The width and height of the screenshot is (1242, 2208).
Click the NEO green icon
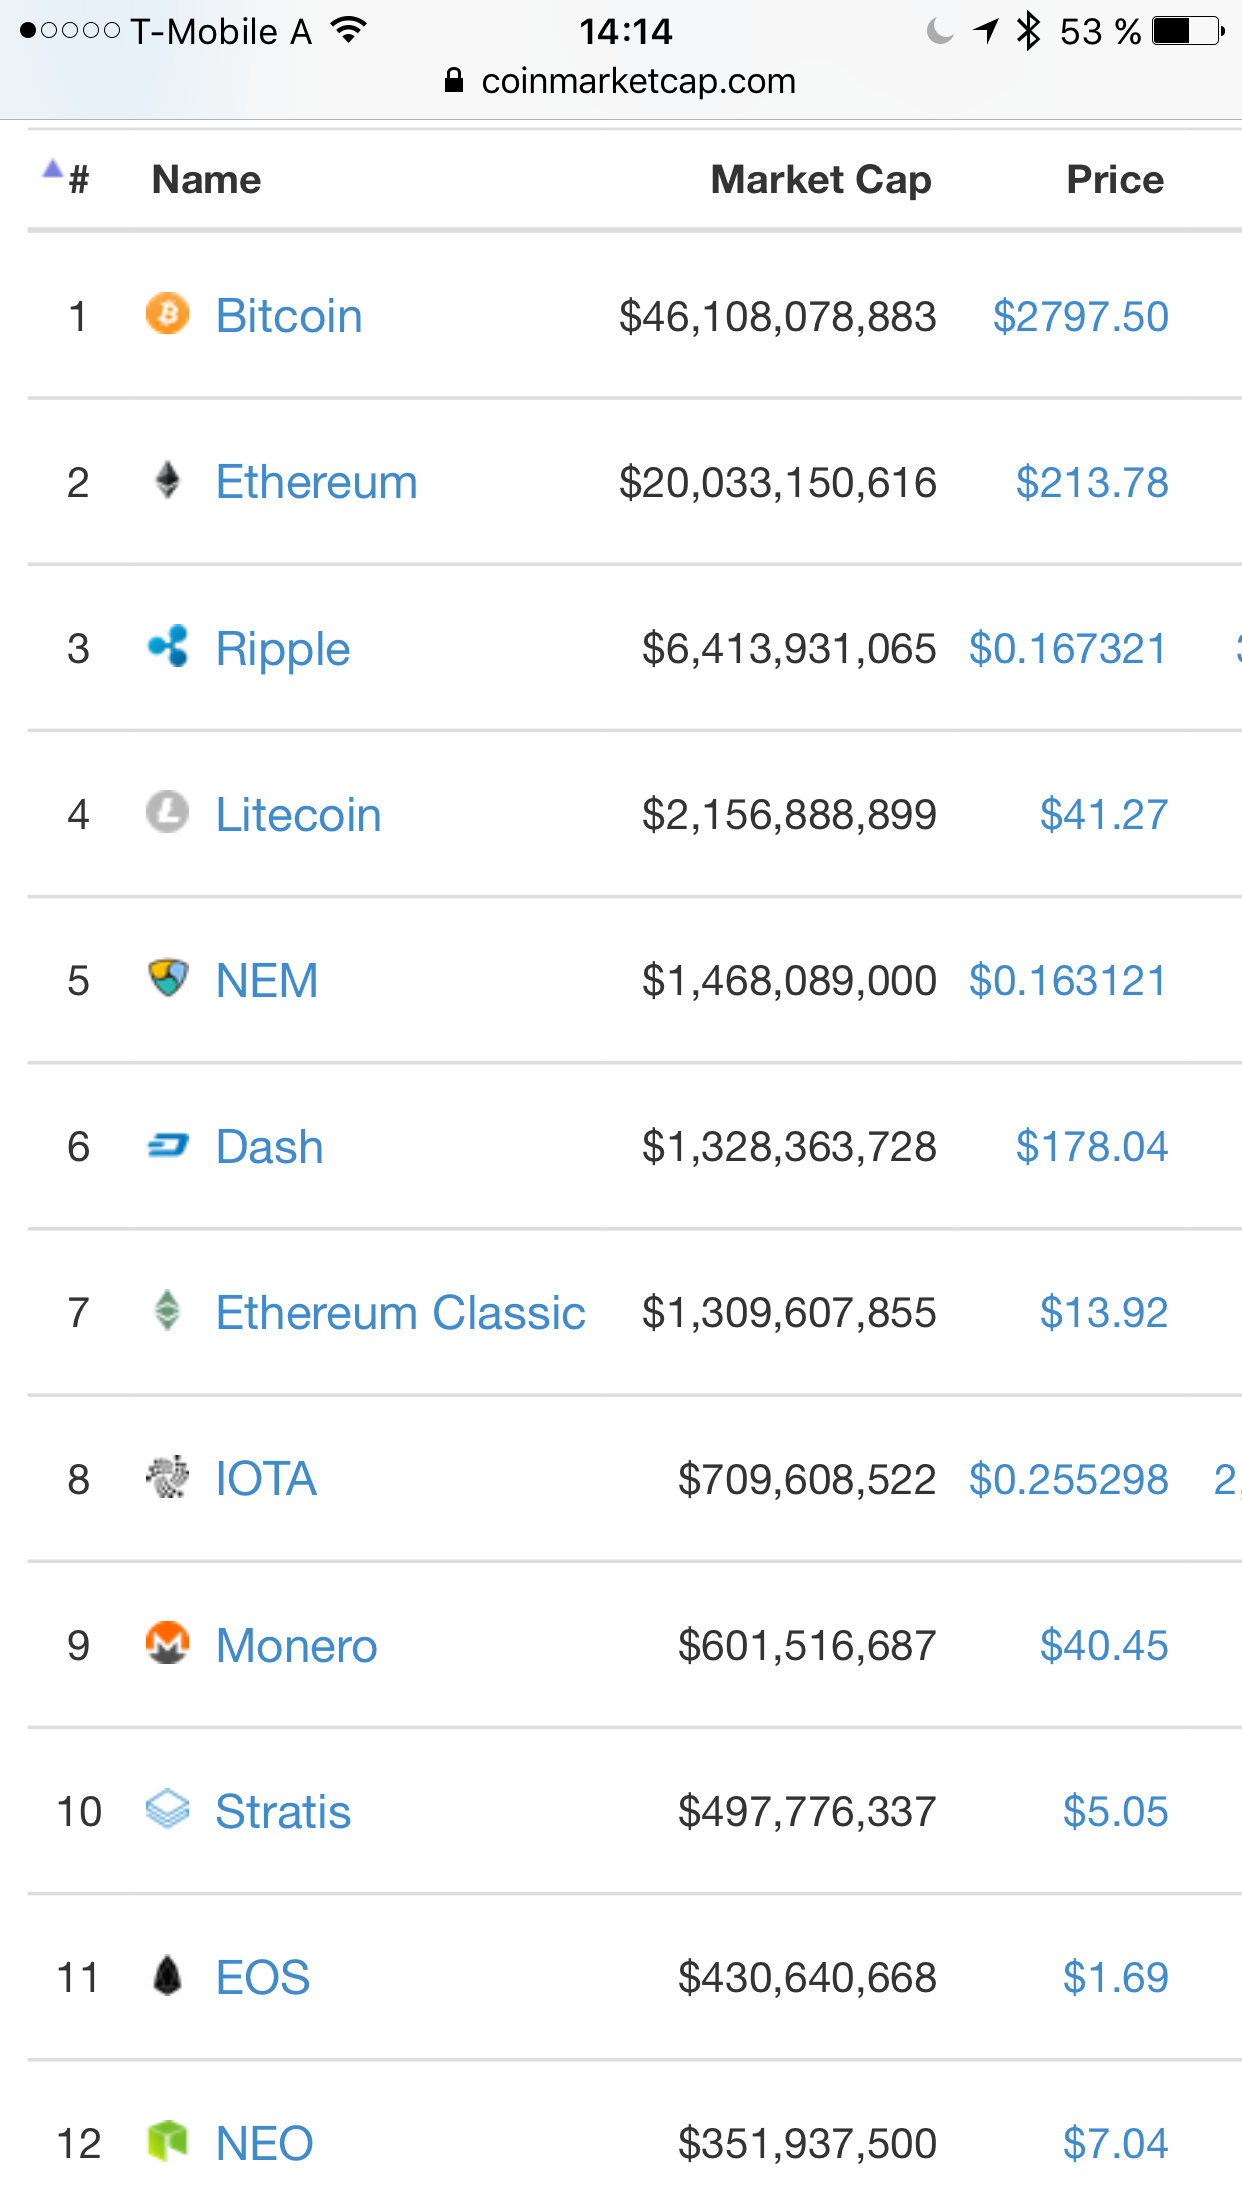click(x=167, y=2141)
